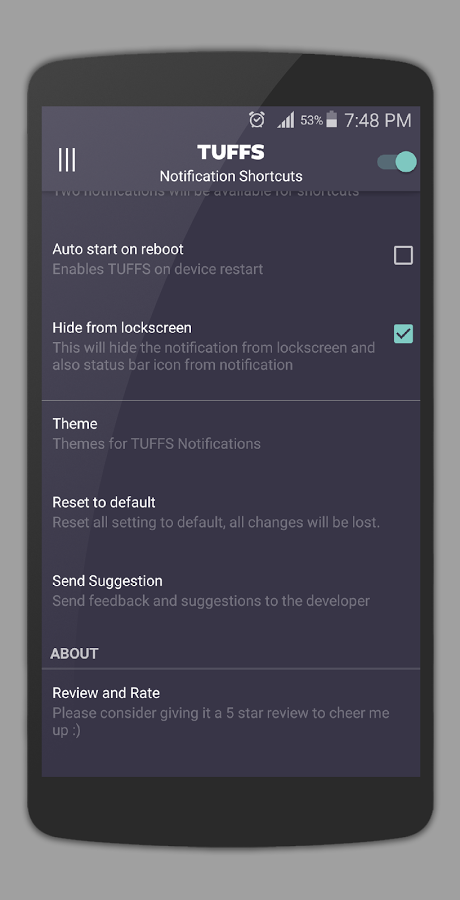
Task: Select Reset to default option
Action: pyautogui.click(x=231, y=512)
